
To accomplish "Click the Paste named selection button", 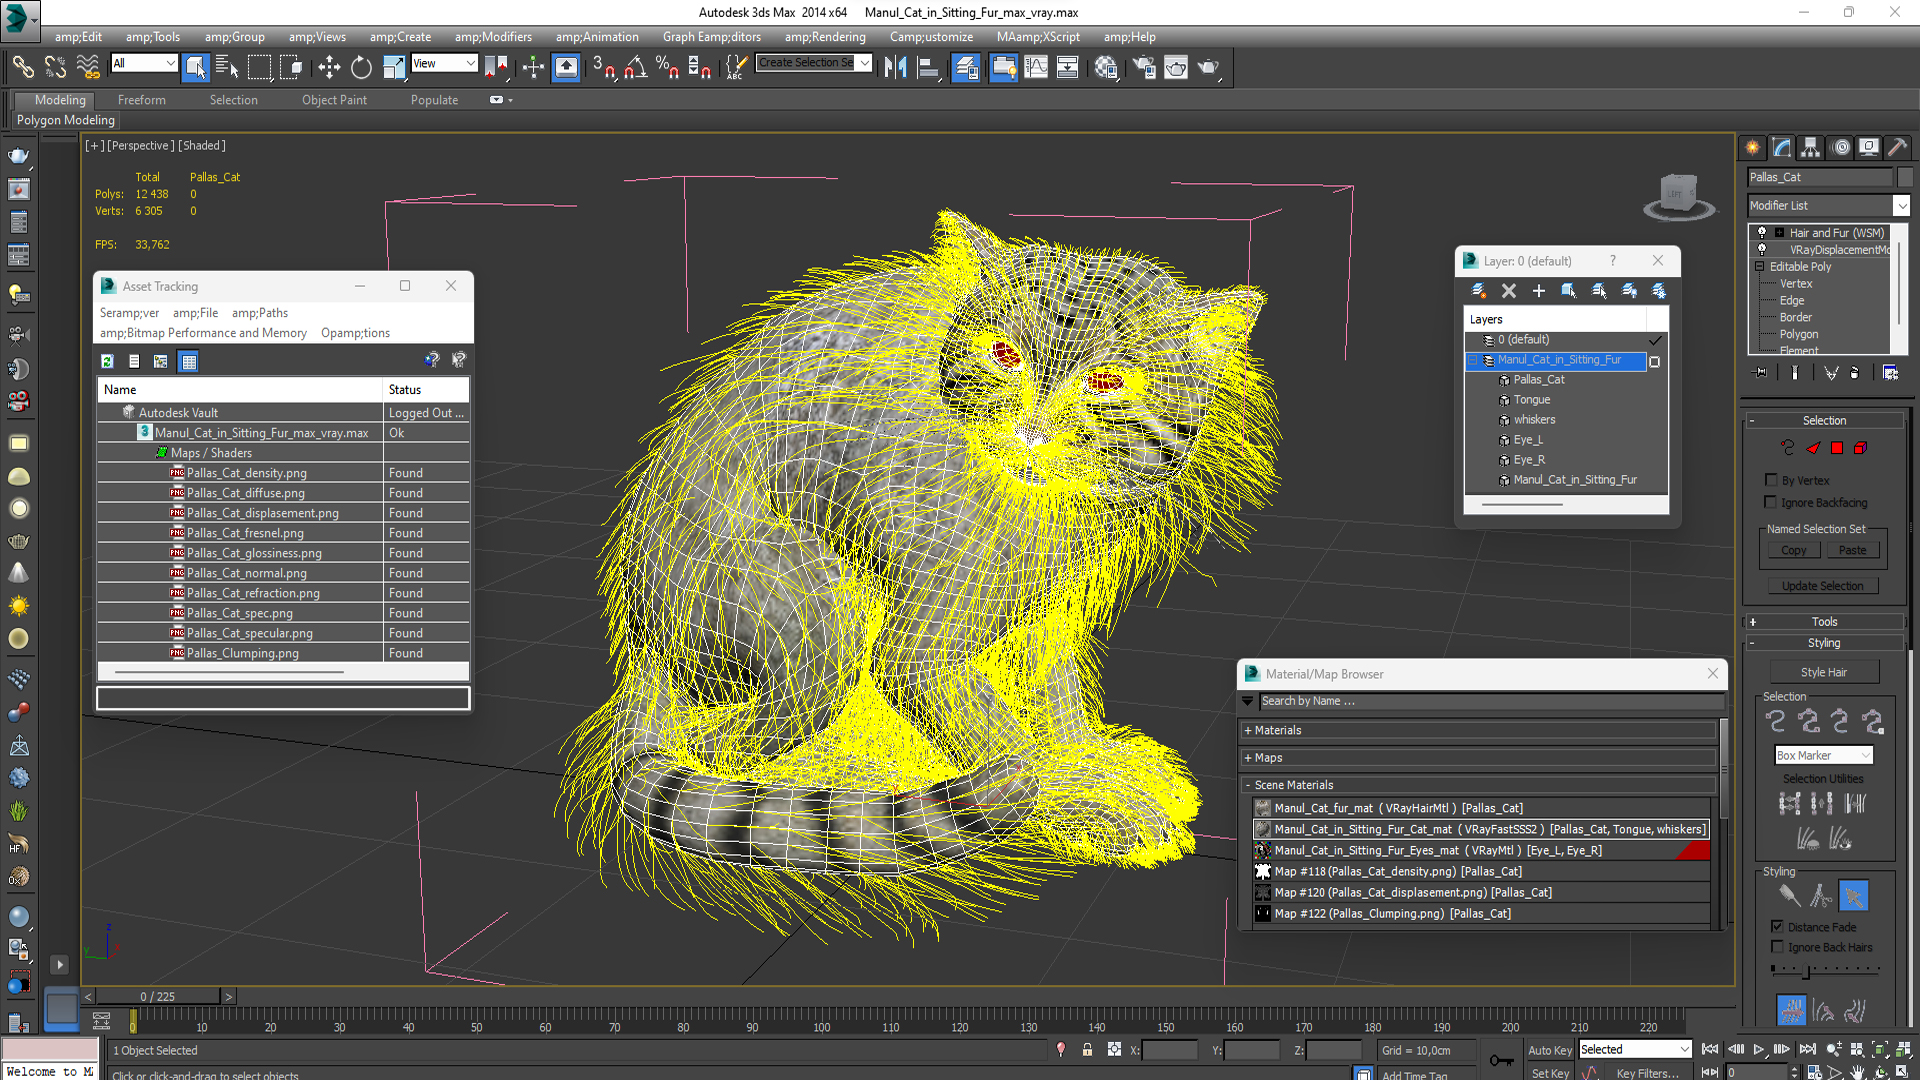I will pos(1852,550).
